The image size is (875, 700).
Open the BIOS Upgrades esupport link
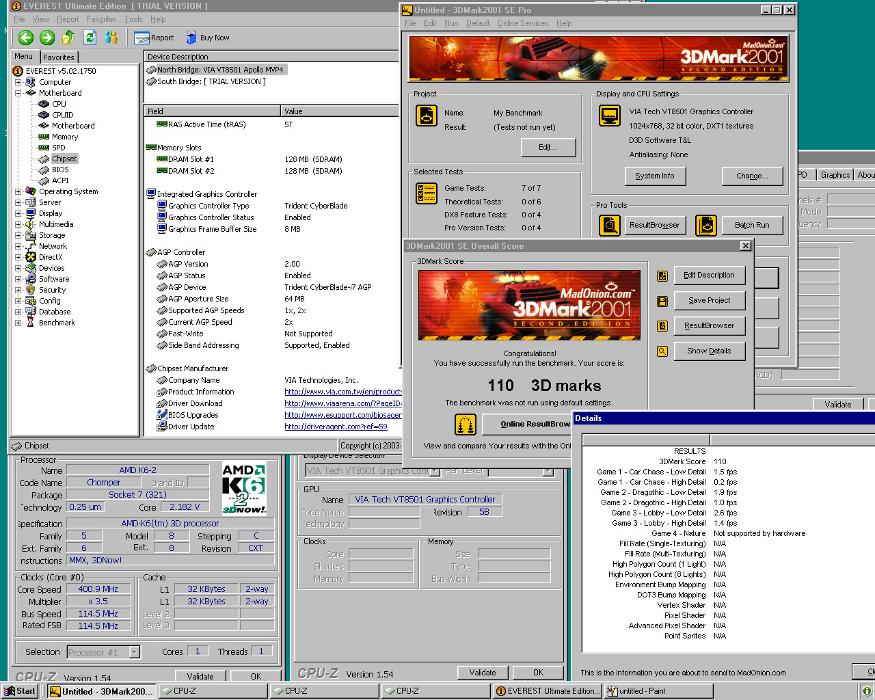(343, 415)
